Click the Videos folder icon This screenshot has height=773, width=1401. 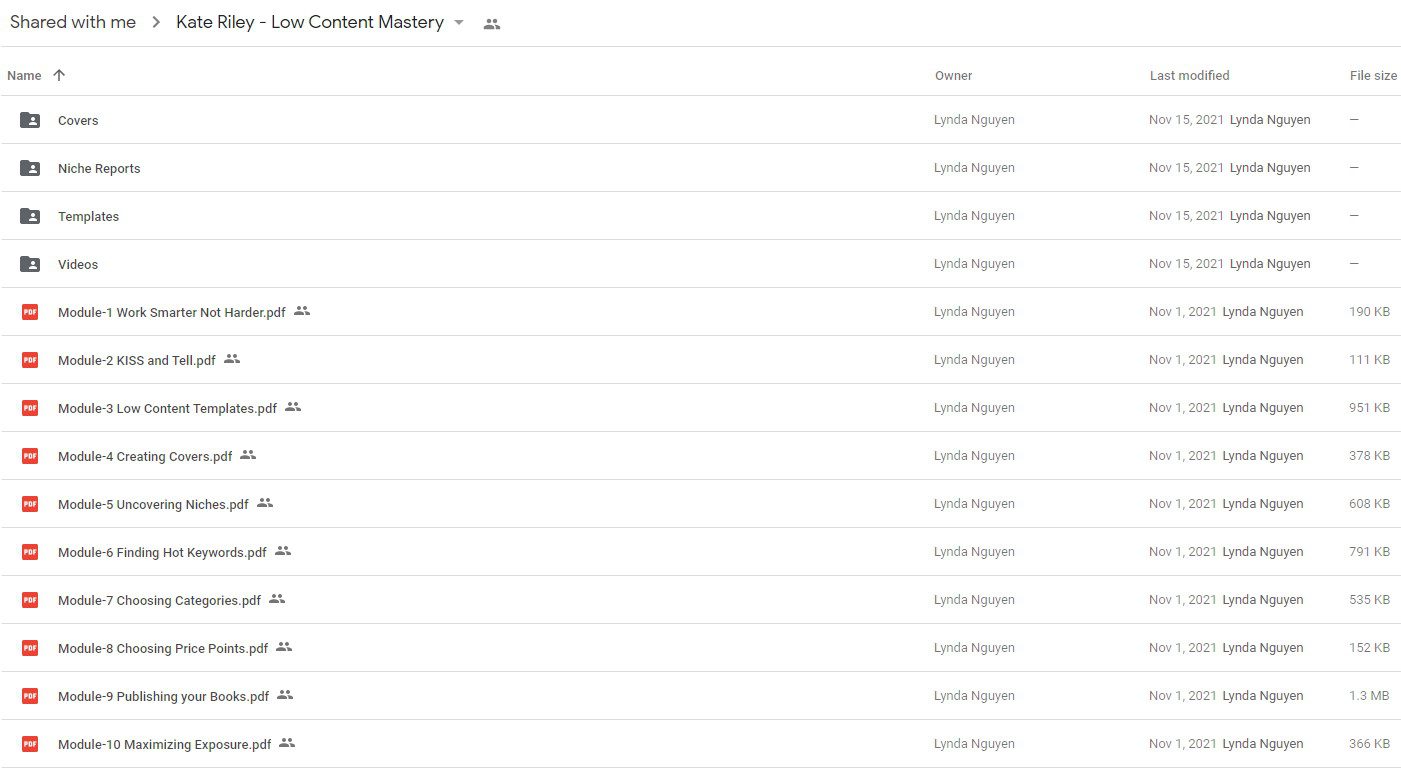tap(30, 264)
